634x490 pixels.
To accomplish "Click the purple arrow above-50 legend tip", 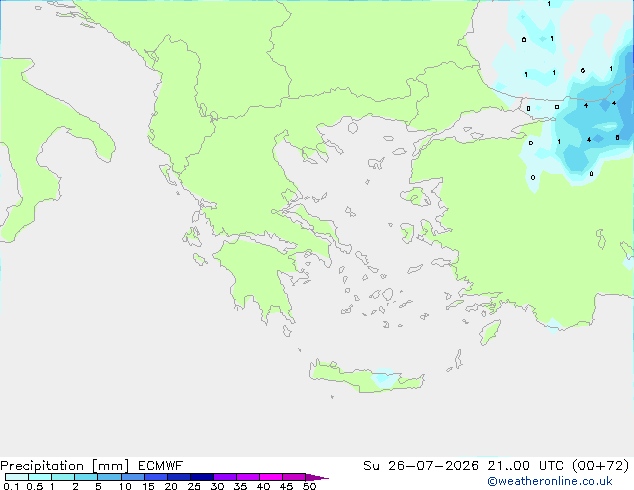I will click(x=317, y=477).
